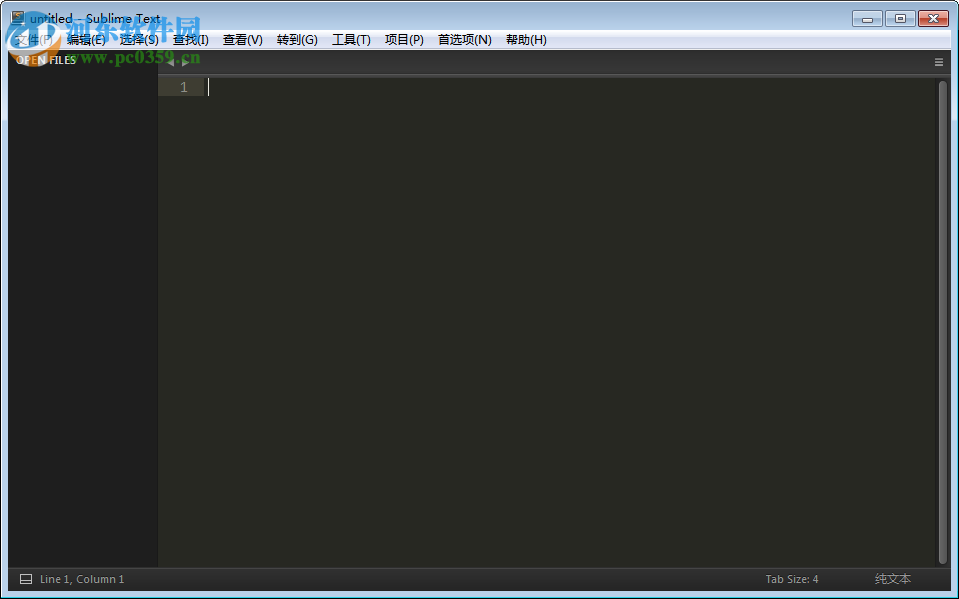Open the 查看(V) menu

pos(241,40)
